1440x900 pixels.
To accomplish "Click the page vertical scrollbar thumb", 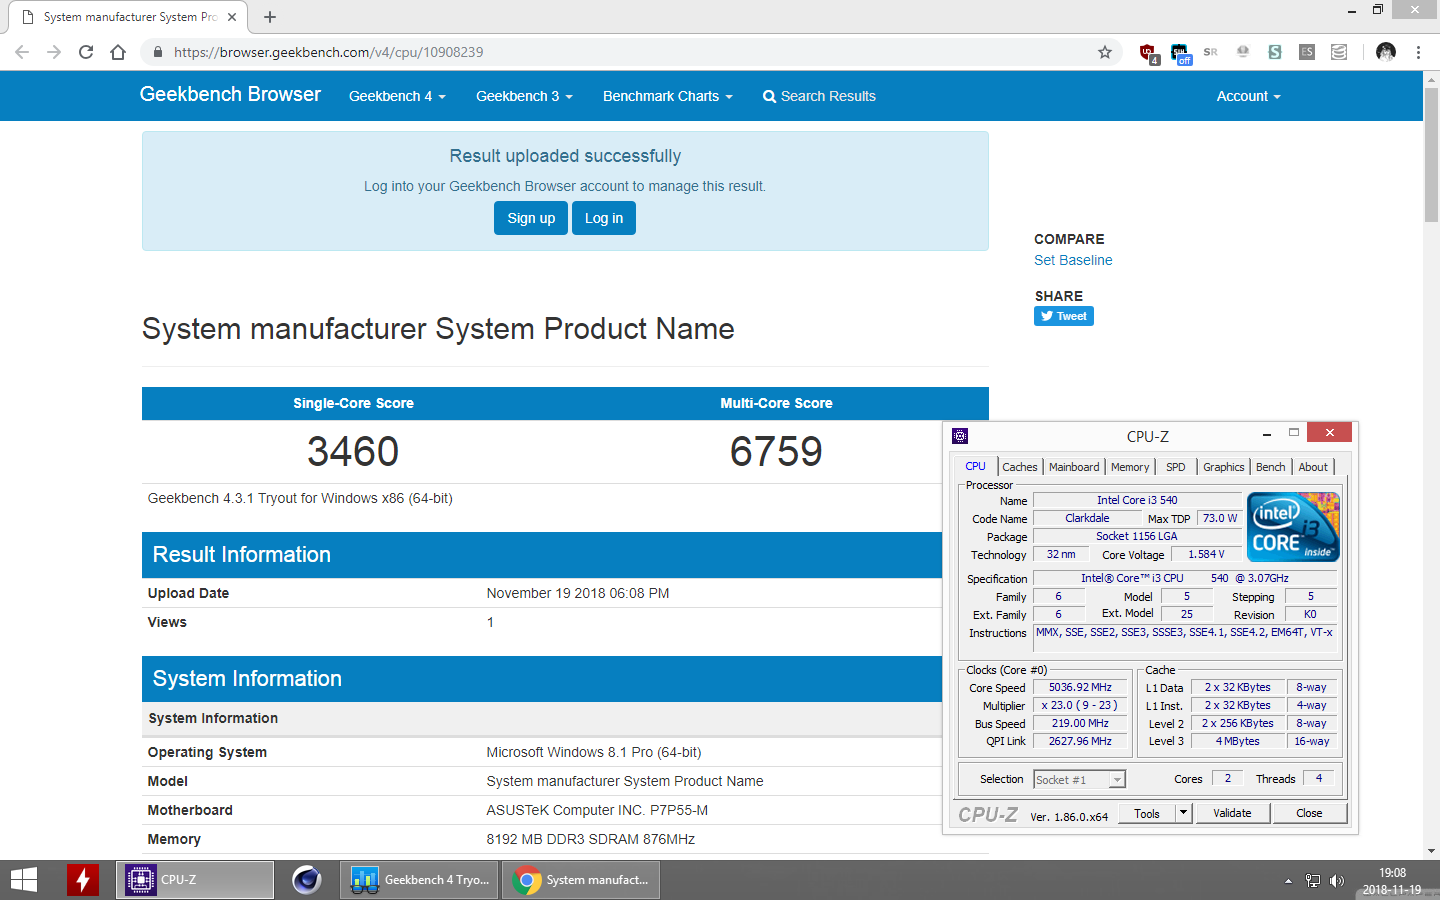I will (x=1431, y=155).
